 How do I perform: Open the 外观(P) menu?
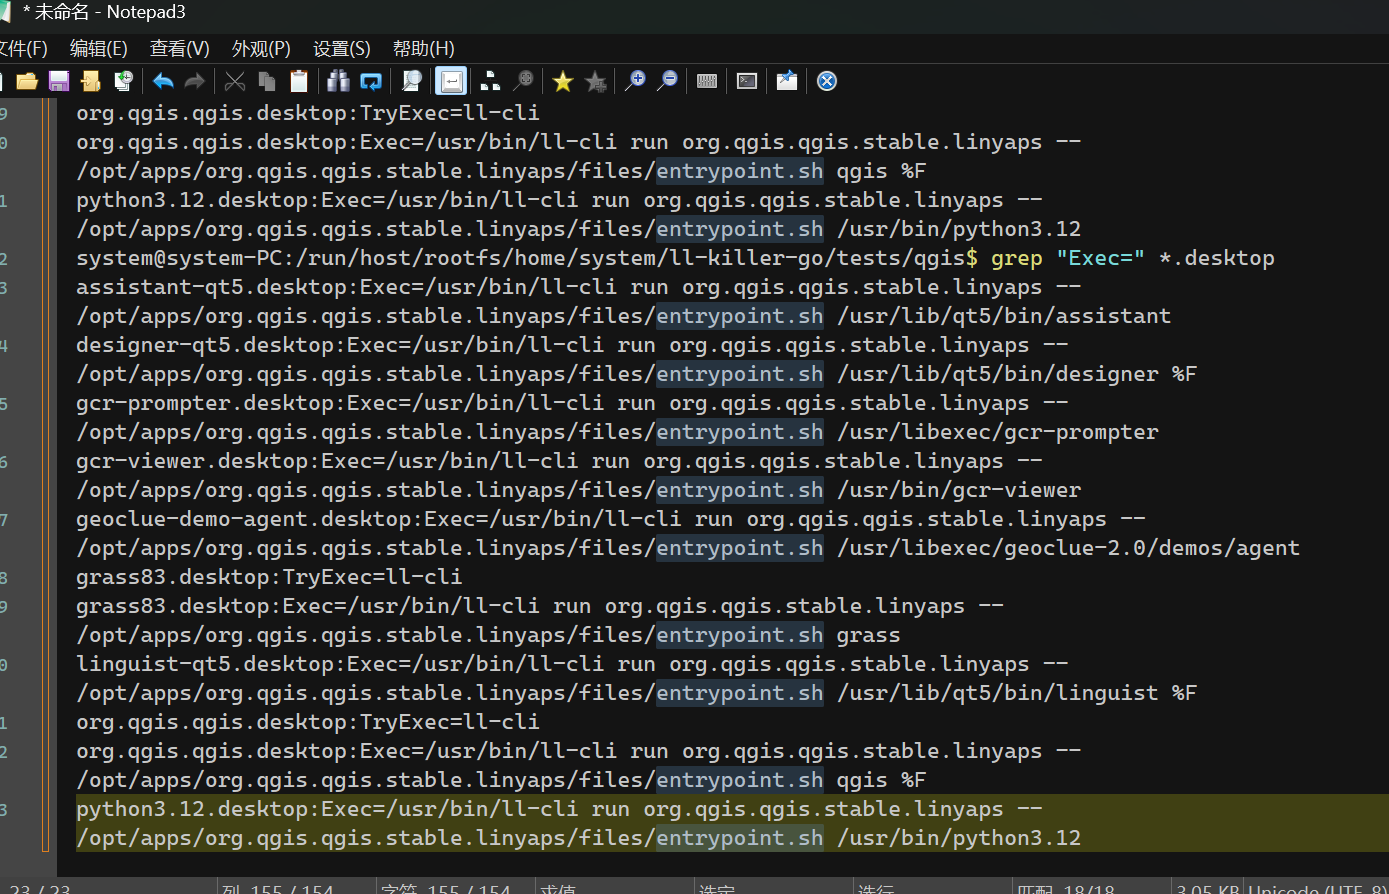261,48
